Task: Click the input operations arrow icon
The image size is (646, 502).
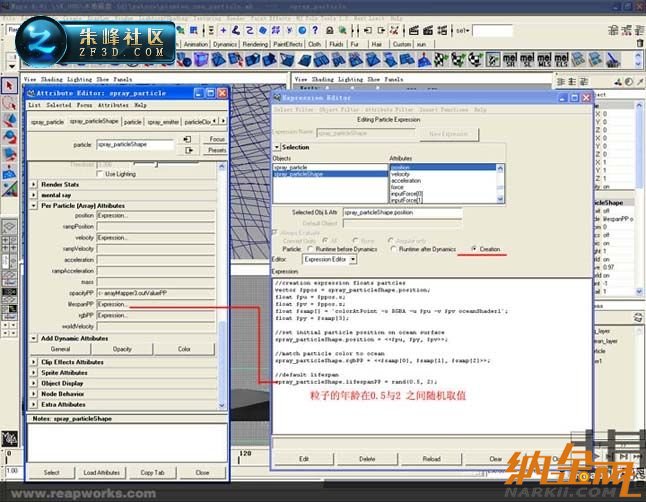Action: (368, 30)
